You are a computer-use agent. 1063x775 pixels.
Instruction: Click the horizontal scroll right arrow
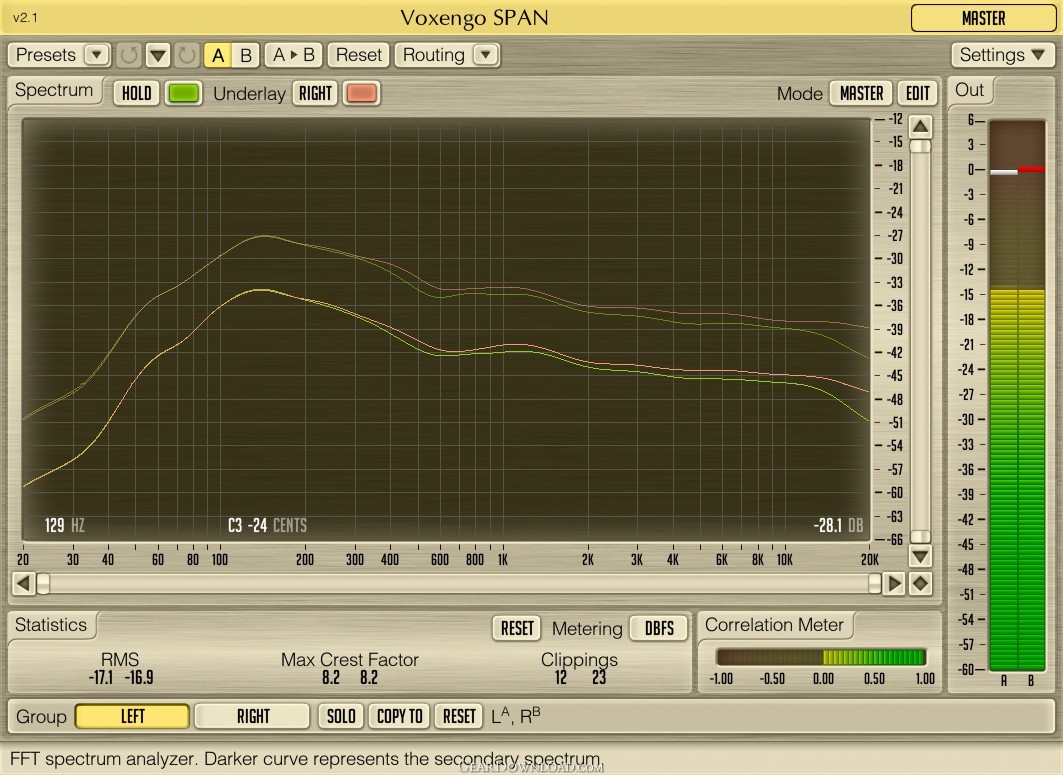894,583
